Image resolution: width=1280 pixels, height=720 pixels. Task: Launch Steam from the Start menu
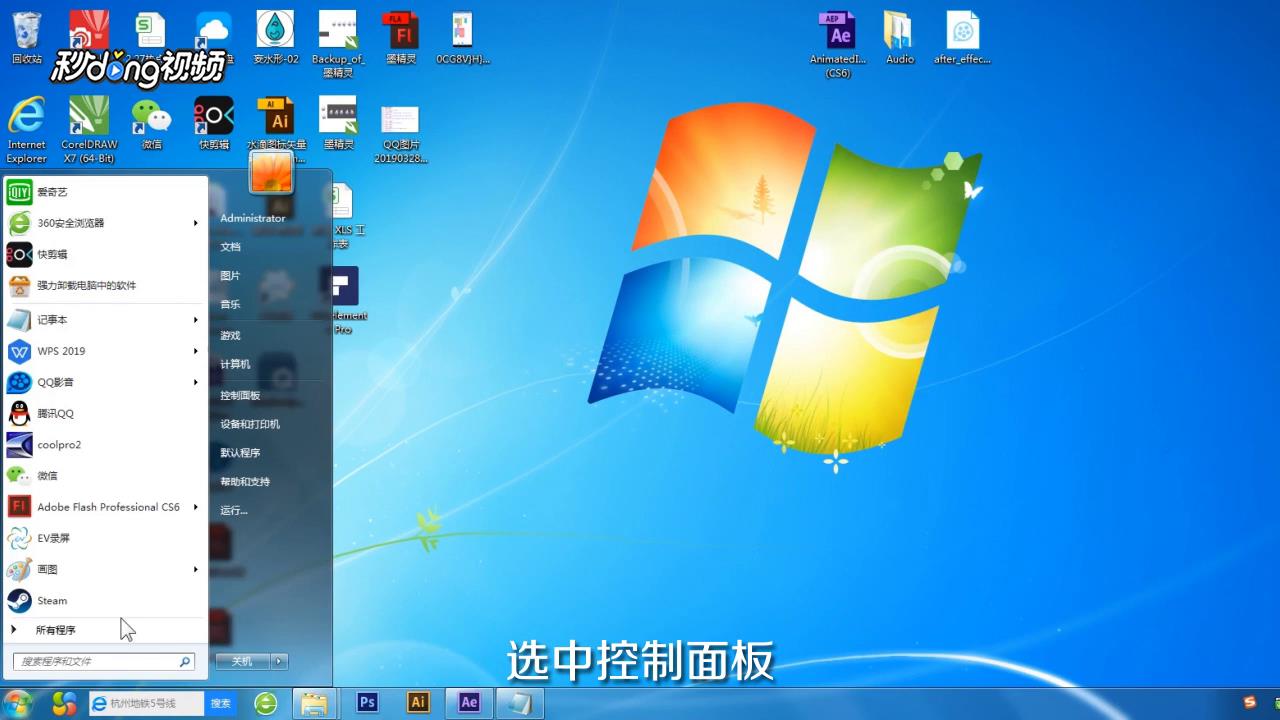tap(104, 600)
